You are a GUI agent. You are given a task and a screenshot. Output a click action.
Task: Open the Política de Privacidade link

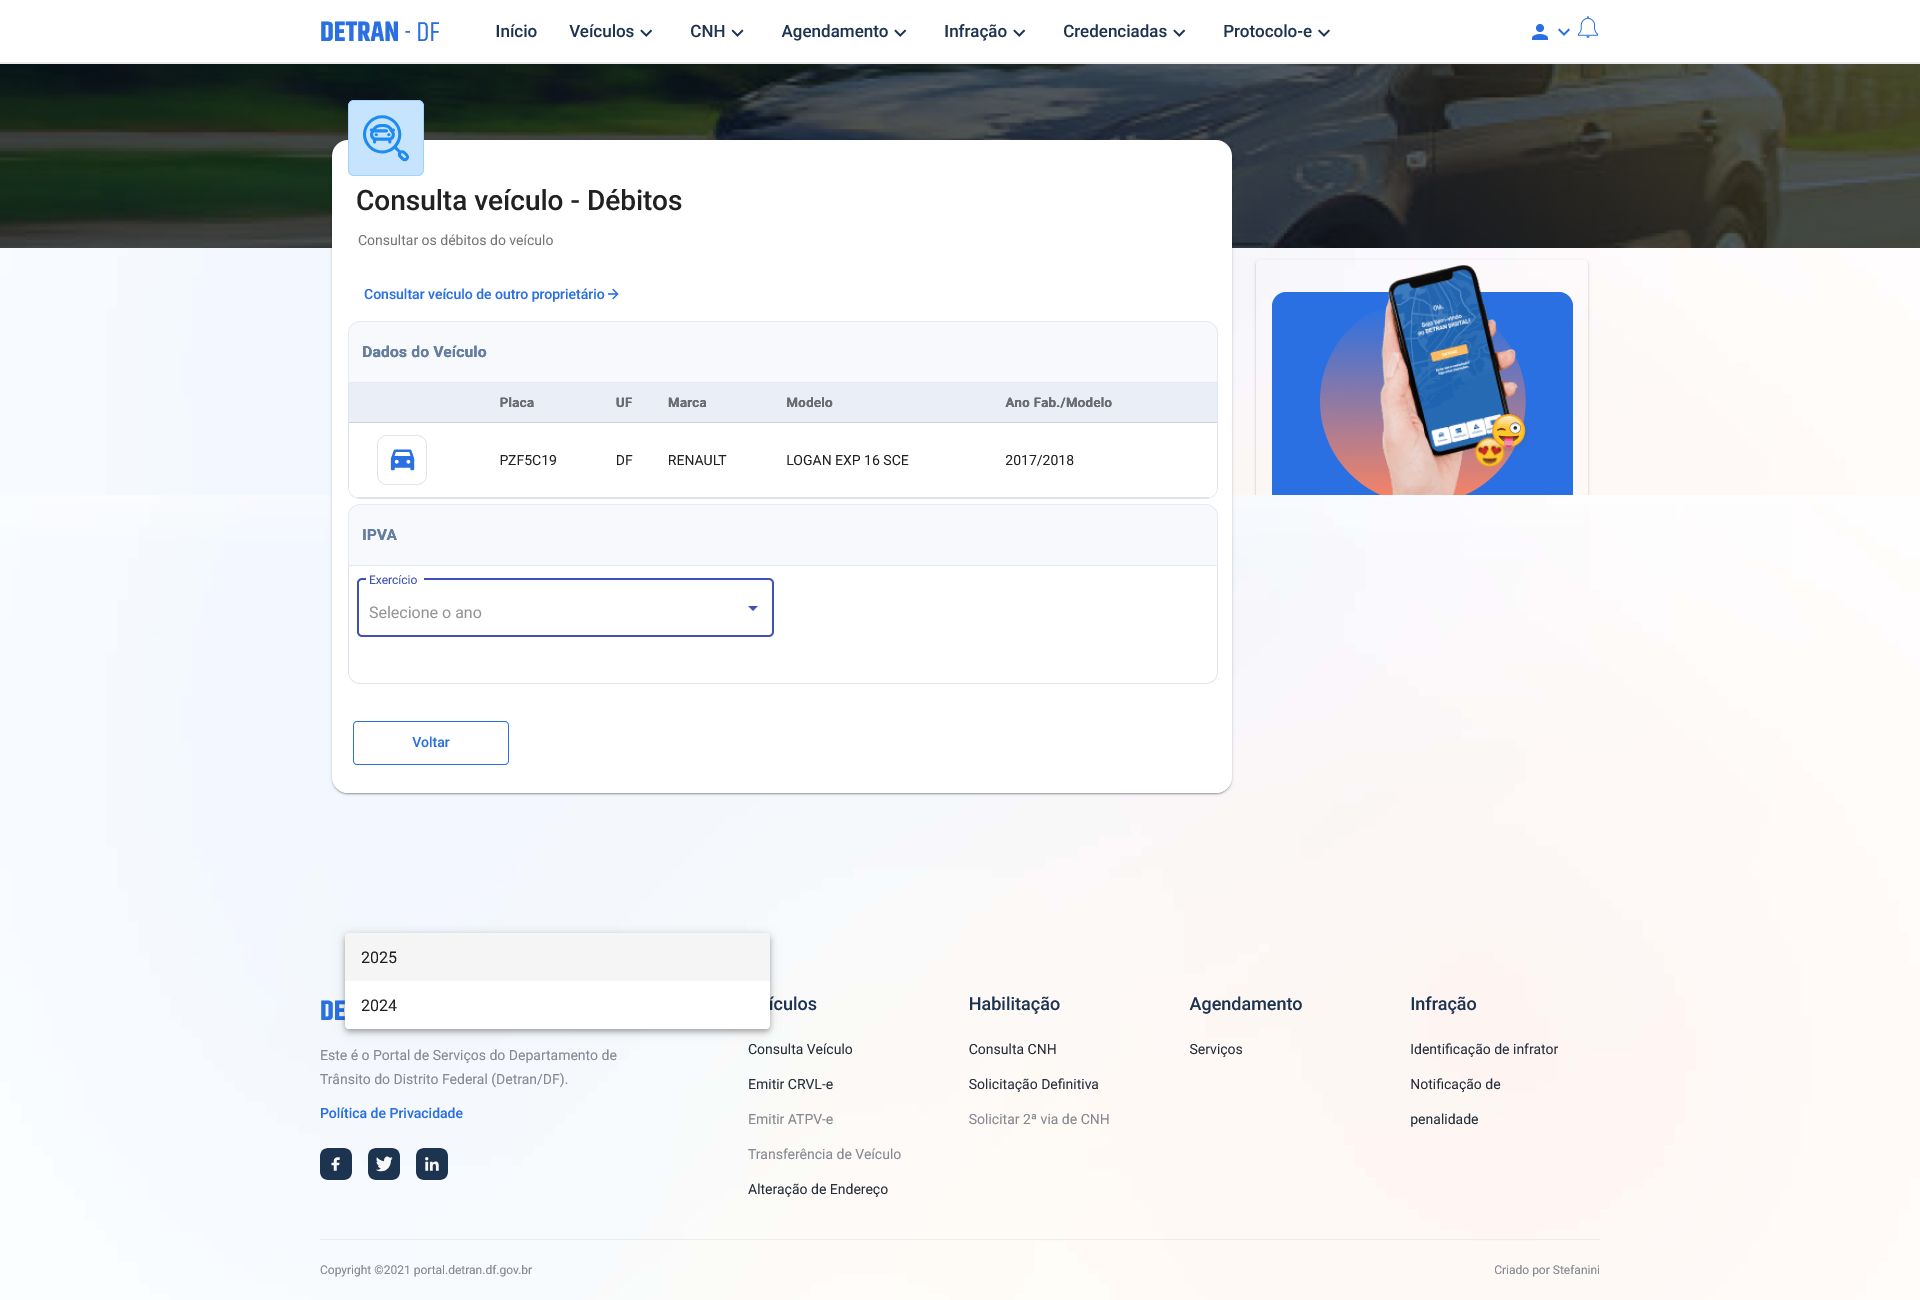point(391,1113)
